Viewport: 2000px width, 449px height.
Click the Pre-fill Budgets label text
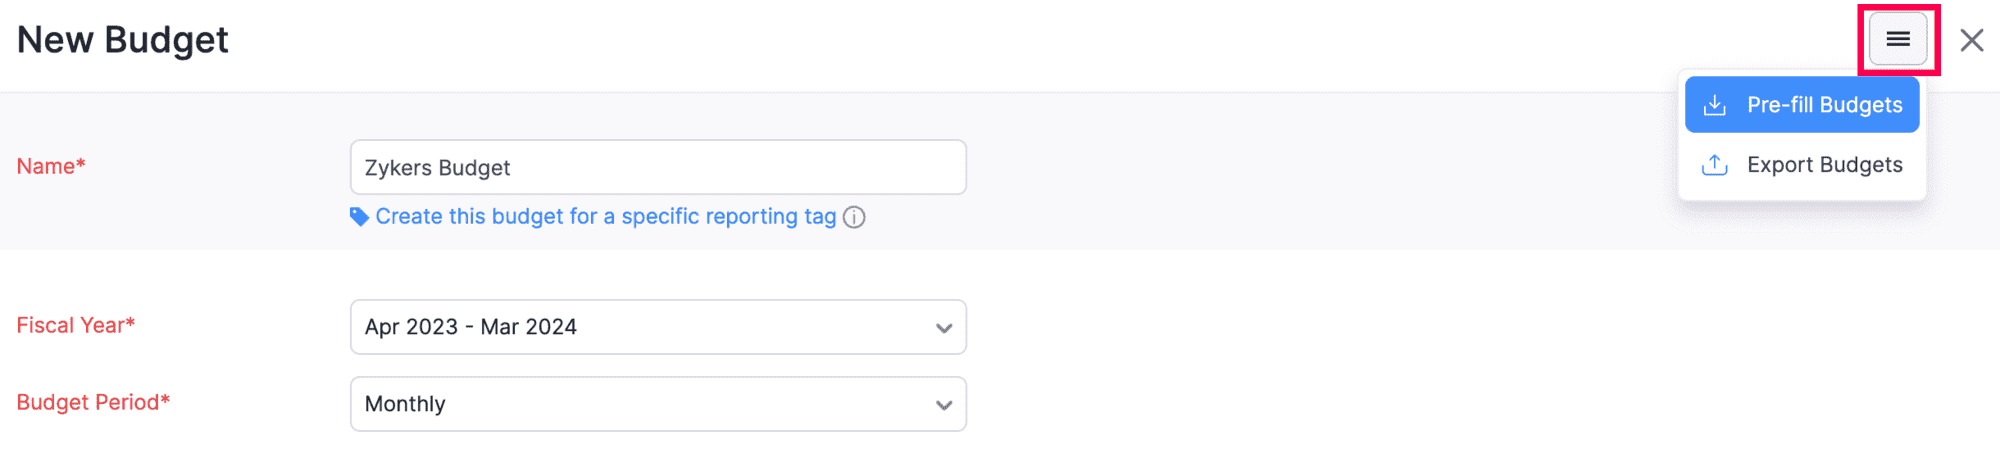(x=1824, y=105)
